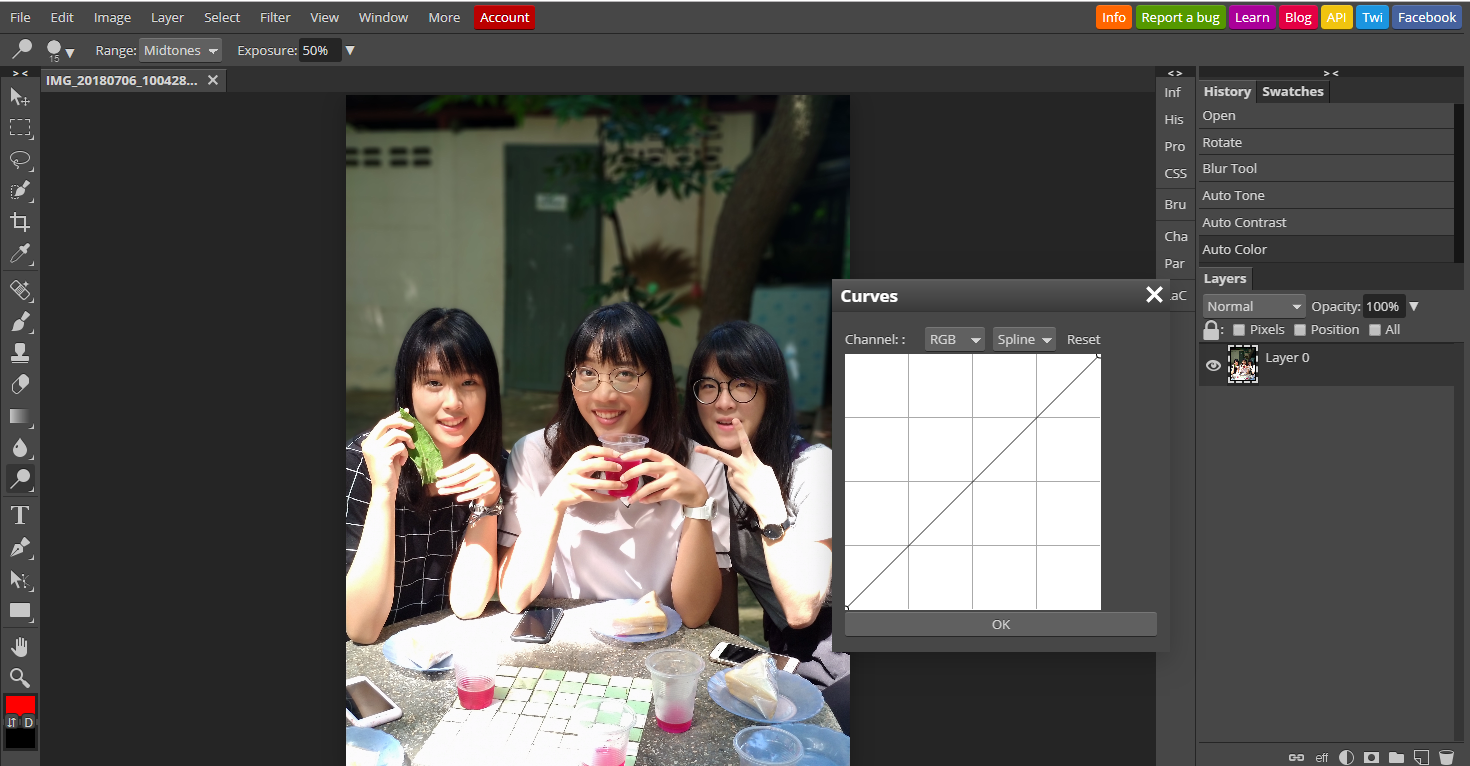Open the brush size preset picker
The width and height of the screenshot is (1470, 766).
click(60, 50)
